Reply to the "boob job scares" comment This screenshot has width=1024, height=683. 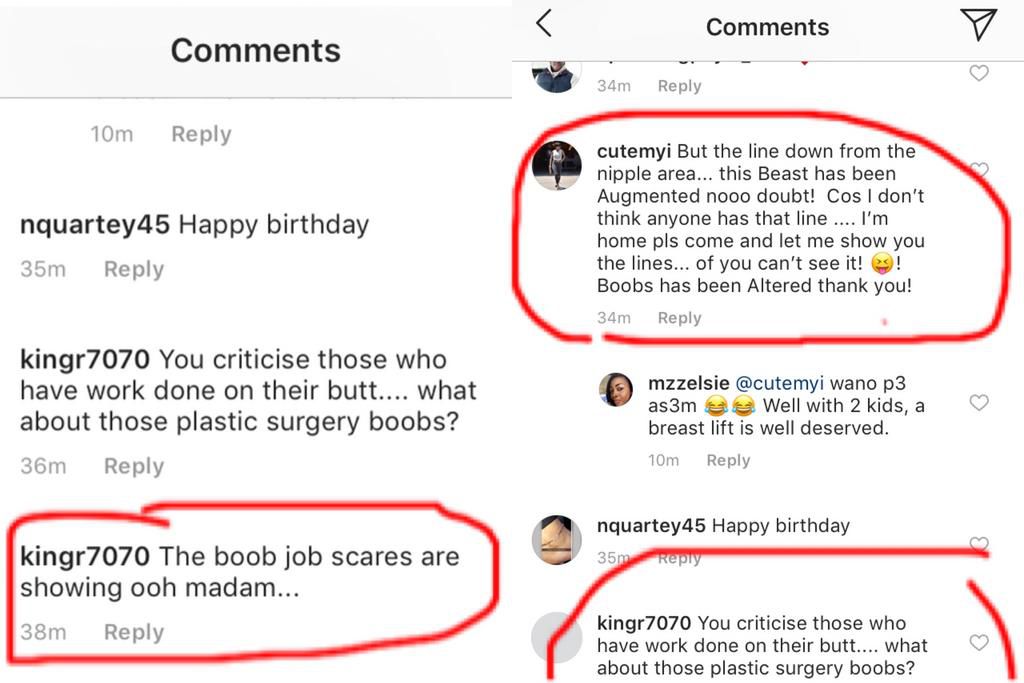134,632
